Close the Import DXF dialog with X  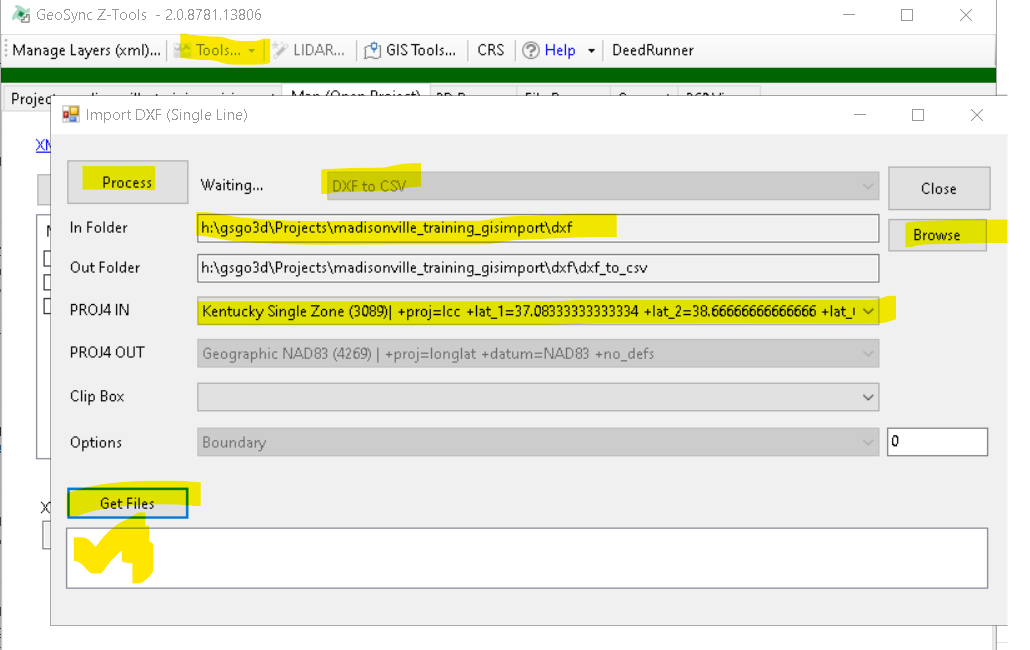pyautogui.click(x=976, y=115)
